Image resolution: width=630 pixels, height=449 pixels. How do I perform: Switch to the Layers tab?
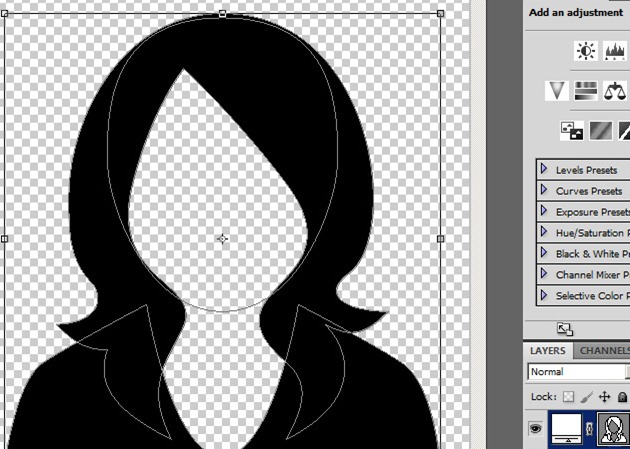tap(548, 351)
